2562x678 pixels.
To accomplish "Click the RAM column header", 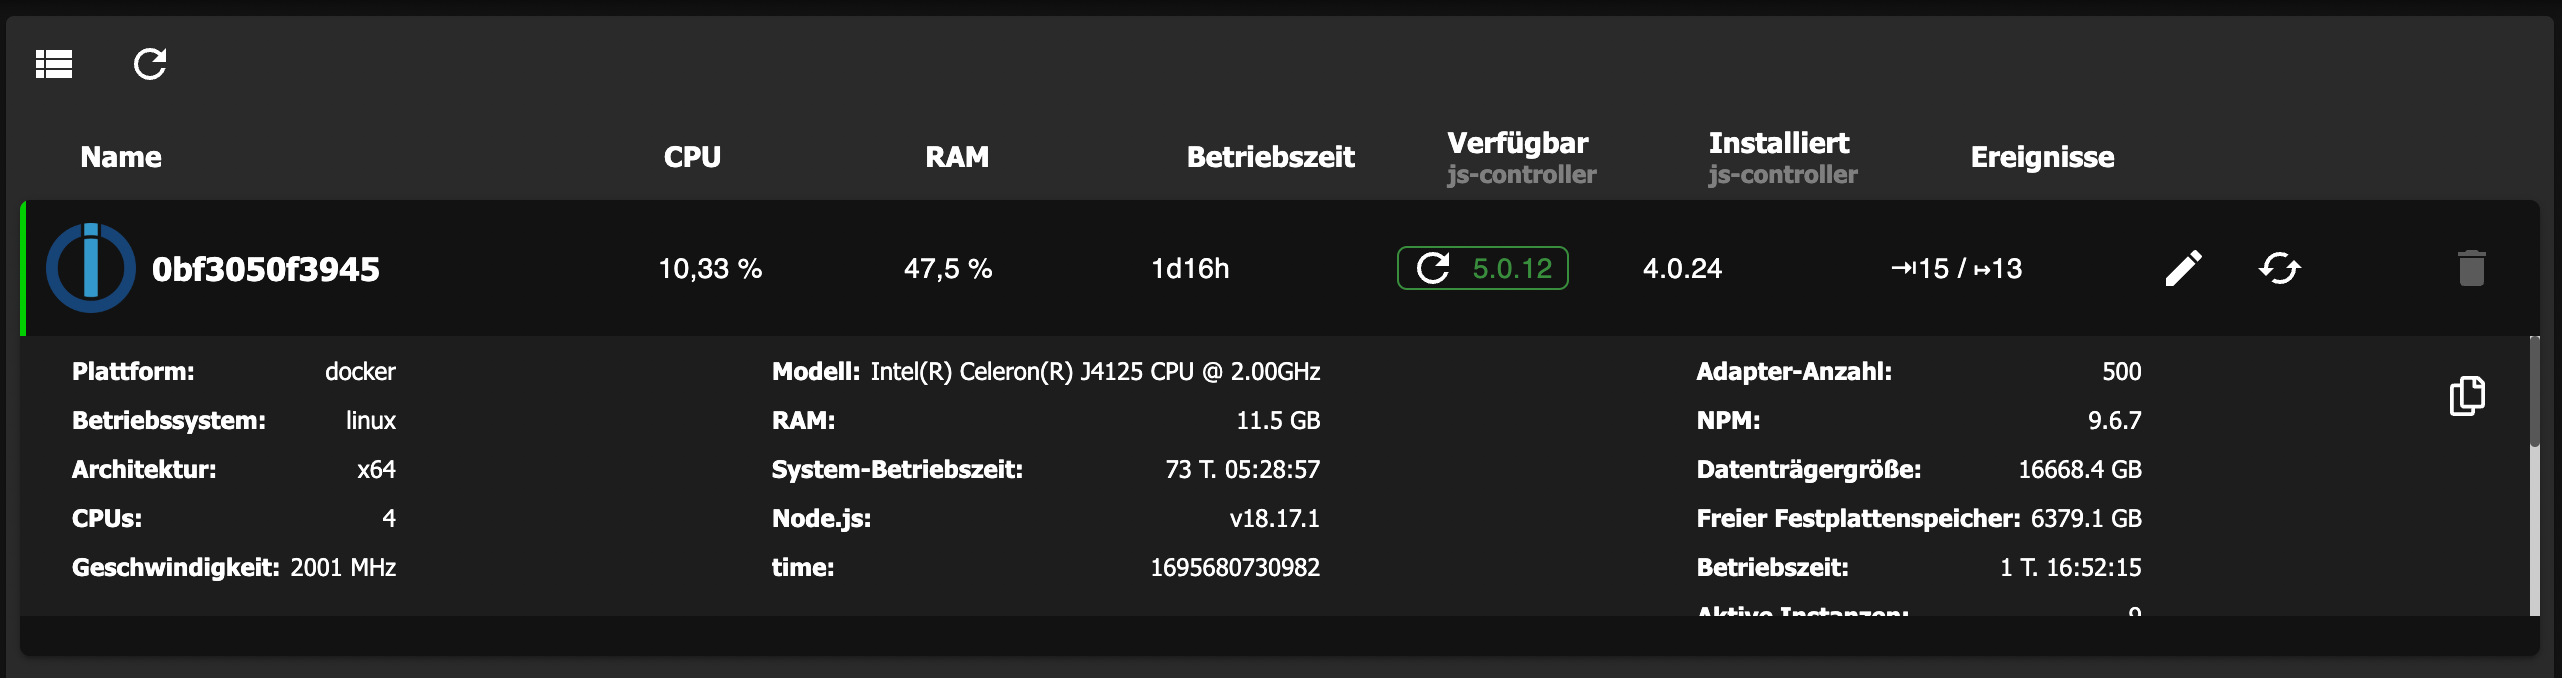I will point(957,157).
